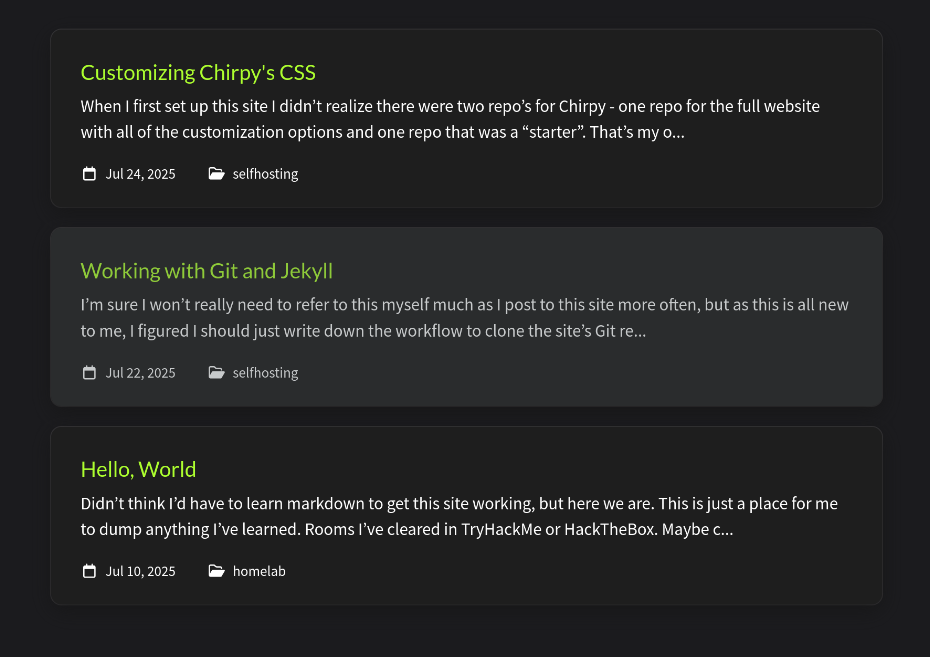The width and height of the screenshot is (930, 657).
Task: Click folder icon next to homelab
Action: point(216,571)
